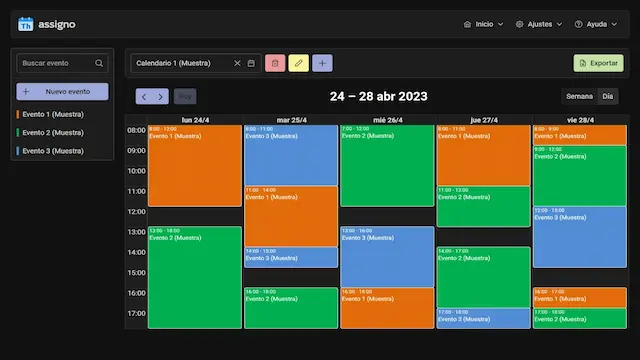The image size is (640, 360).
Task: Click the yellow edit pencil button
Action: point(299,63)
